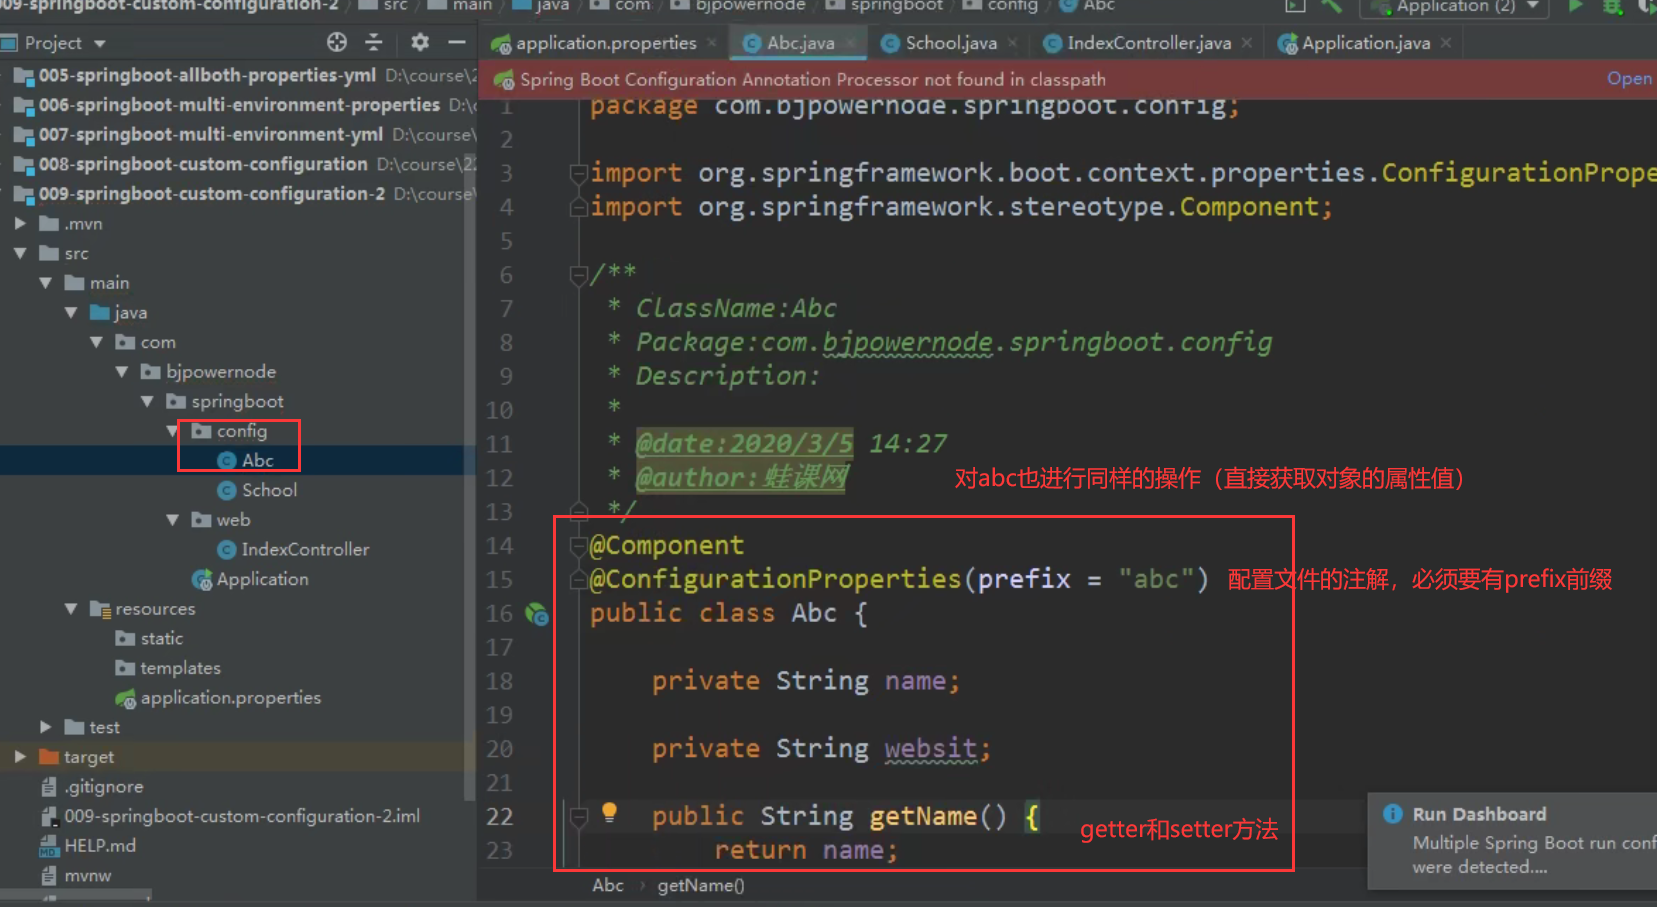Click the Open link in the warning banner
The width and height of the screenshot is (1657, 907).
1629,79
